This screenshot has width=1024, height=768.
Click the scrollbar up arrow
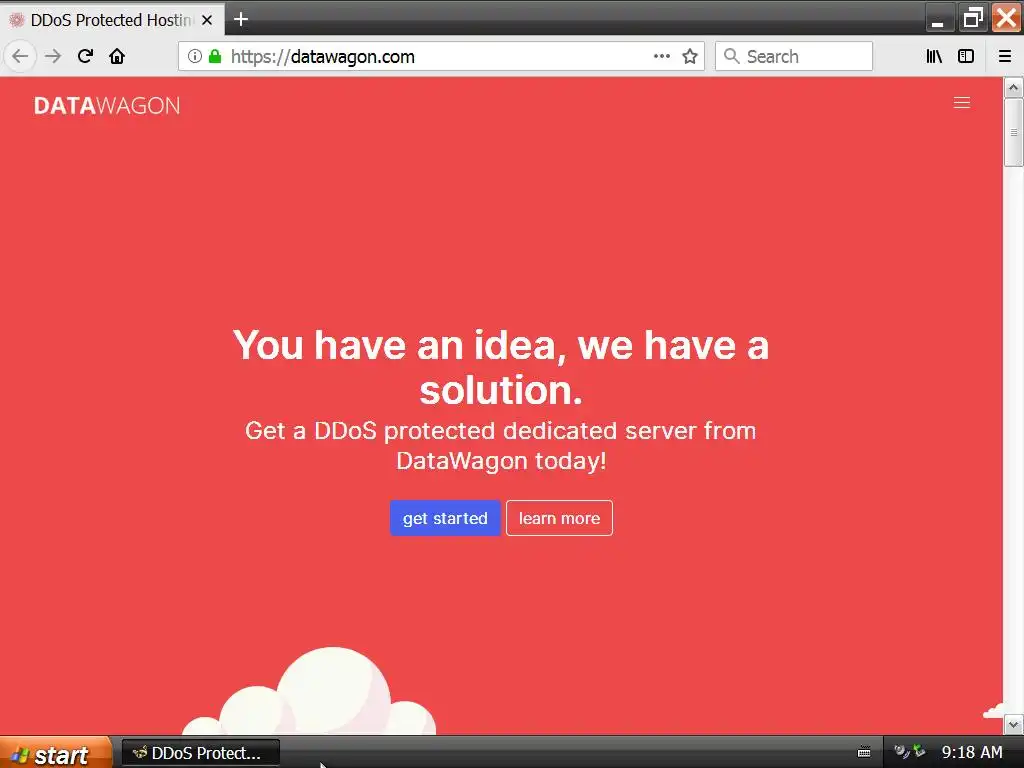pyautogui.click(x=1013, y=87)
